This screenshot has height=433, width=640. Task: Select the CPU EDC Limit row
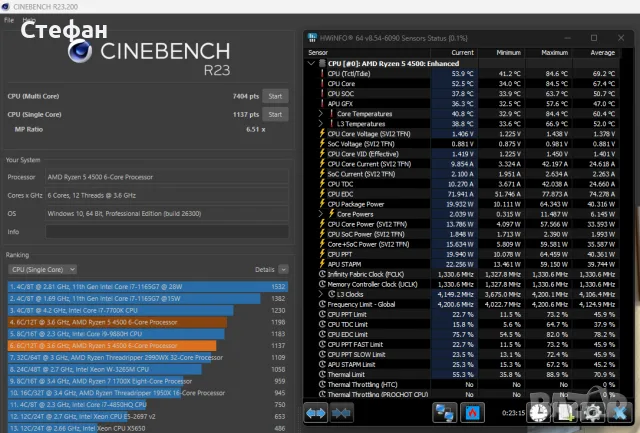click(461, 334)
